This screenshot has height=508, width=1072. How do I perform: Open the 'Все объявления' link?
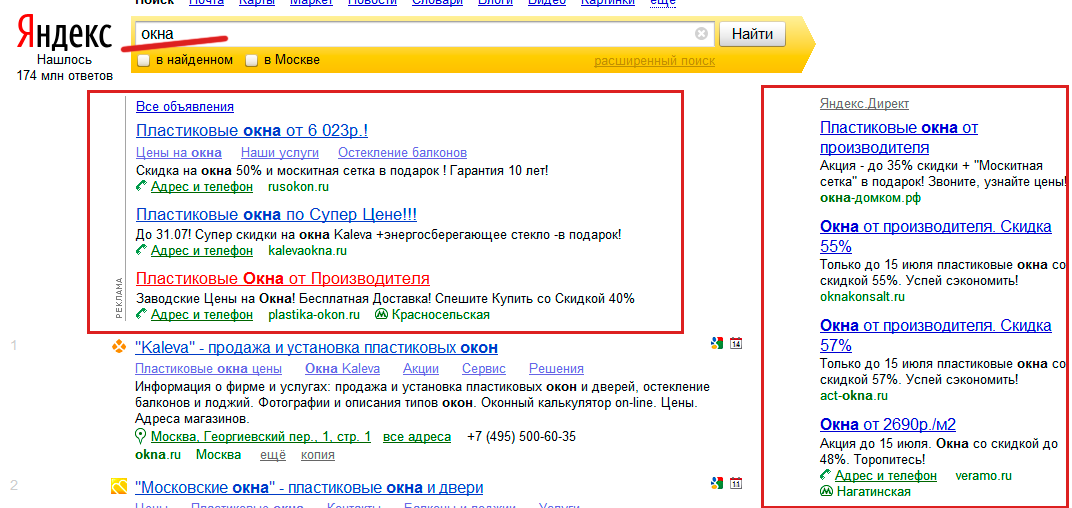(185, 107)
